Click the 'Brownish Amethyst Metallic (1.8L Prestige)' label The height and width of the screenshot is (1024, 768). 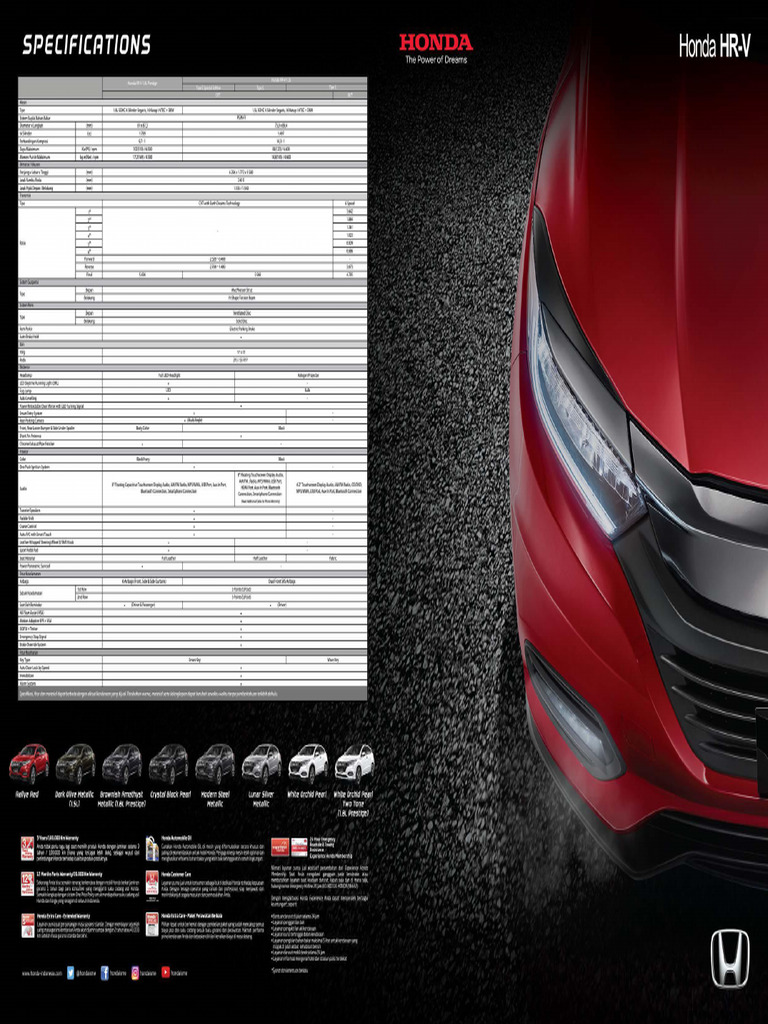pos(121,799)
